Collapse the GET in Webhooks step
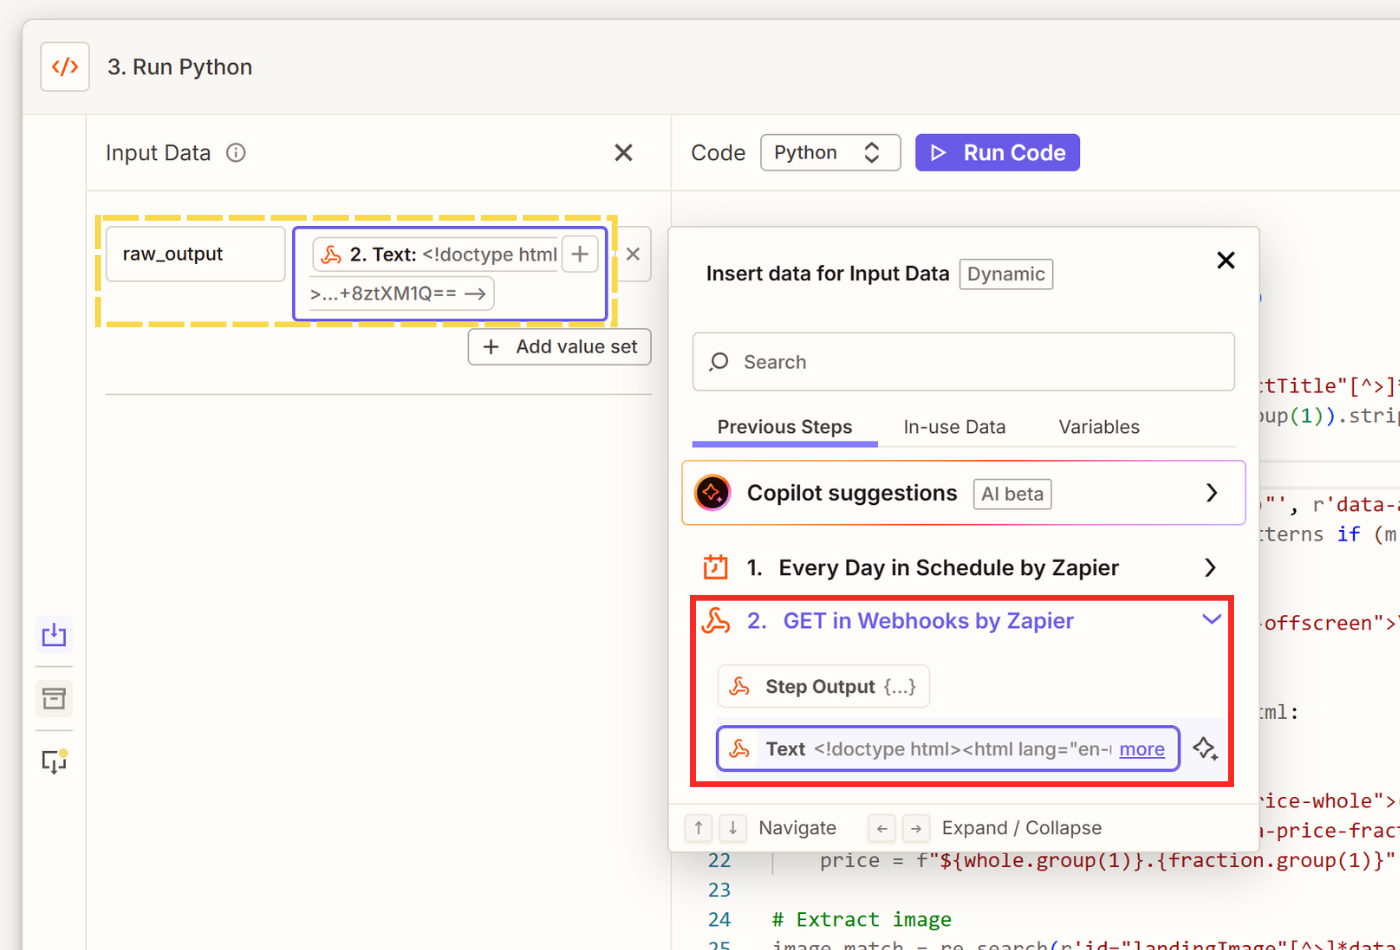The image size is (1400, 950). (1211, 620)
